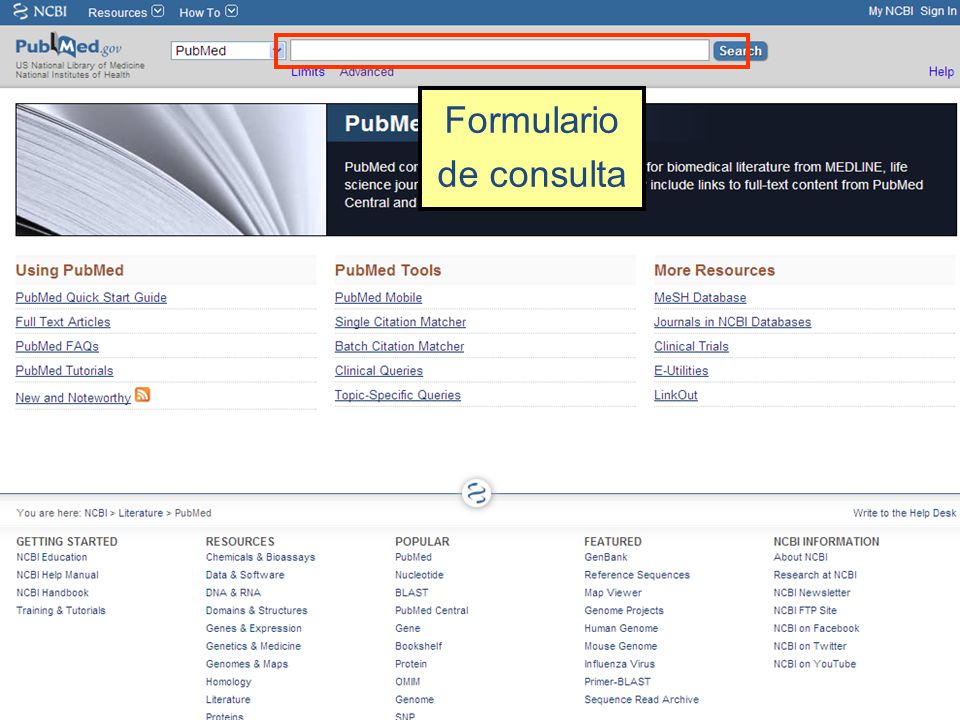
Task: Open the PubMed database selector dropdown
Action: pyautogui.click(x=228, y=51)
